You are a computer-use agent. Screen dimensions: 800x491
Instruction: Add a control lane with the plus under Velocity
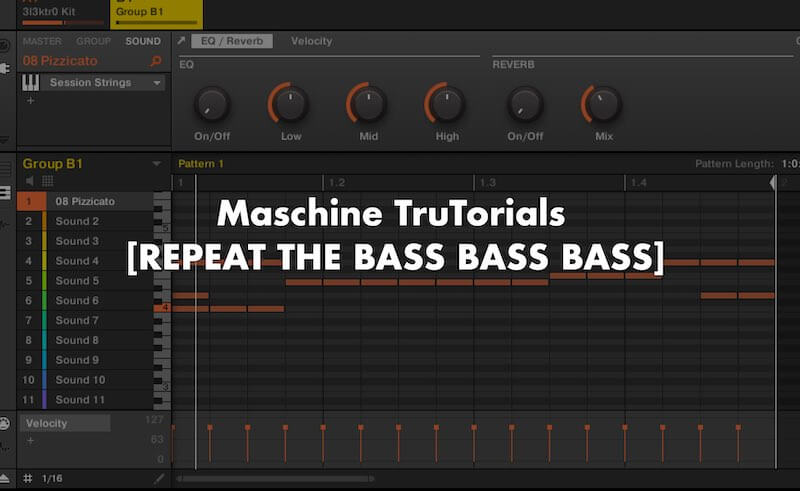(31, 440)
